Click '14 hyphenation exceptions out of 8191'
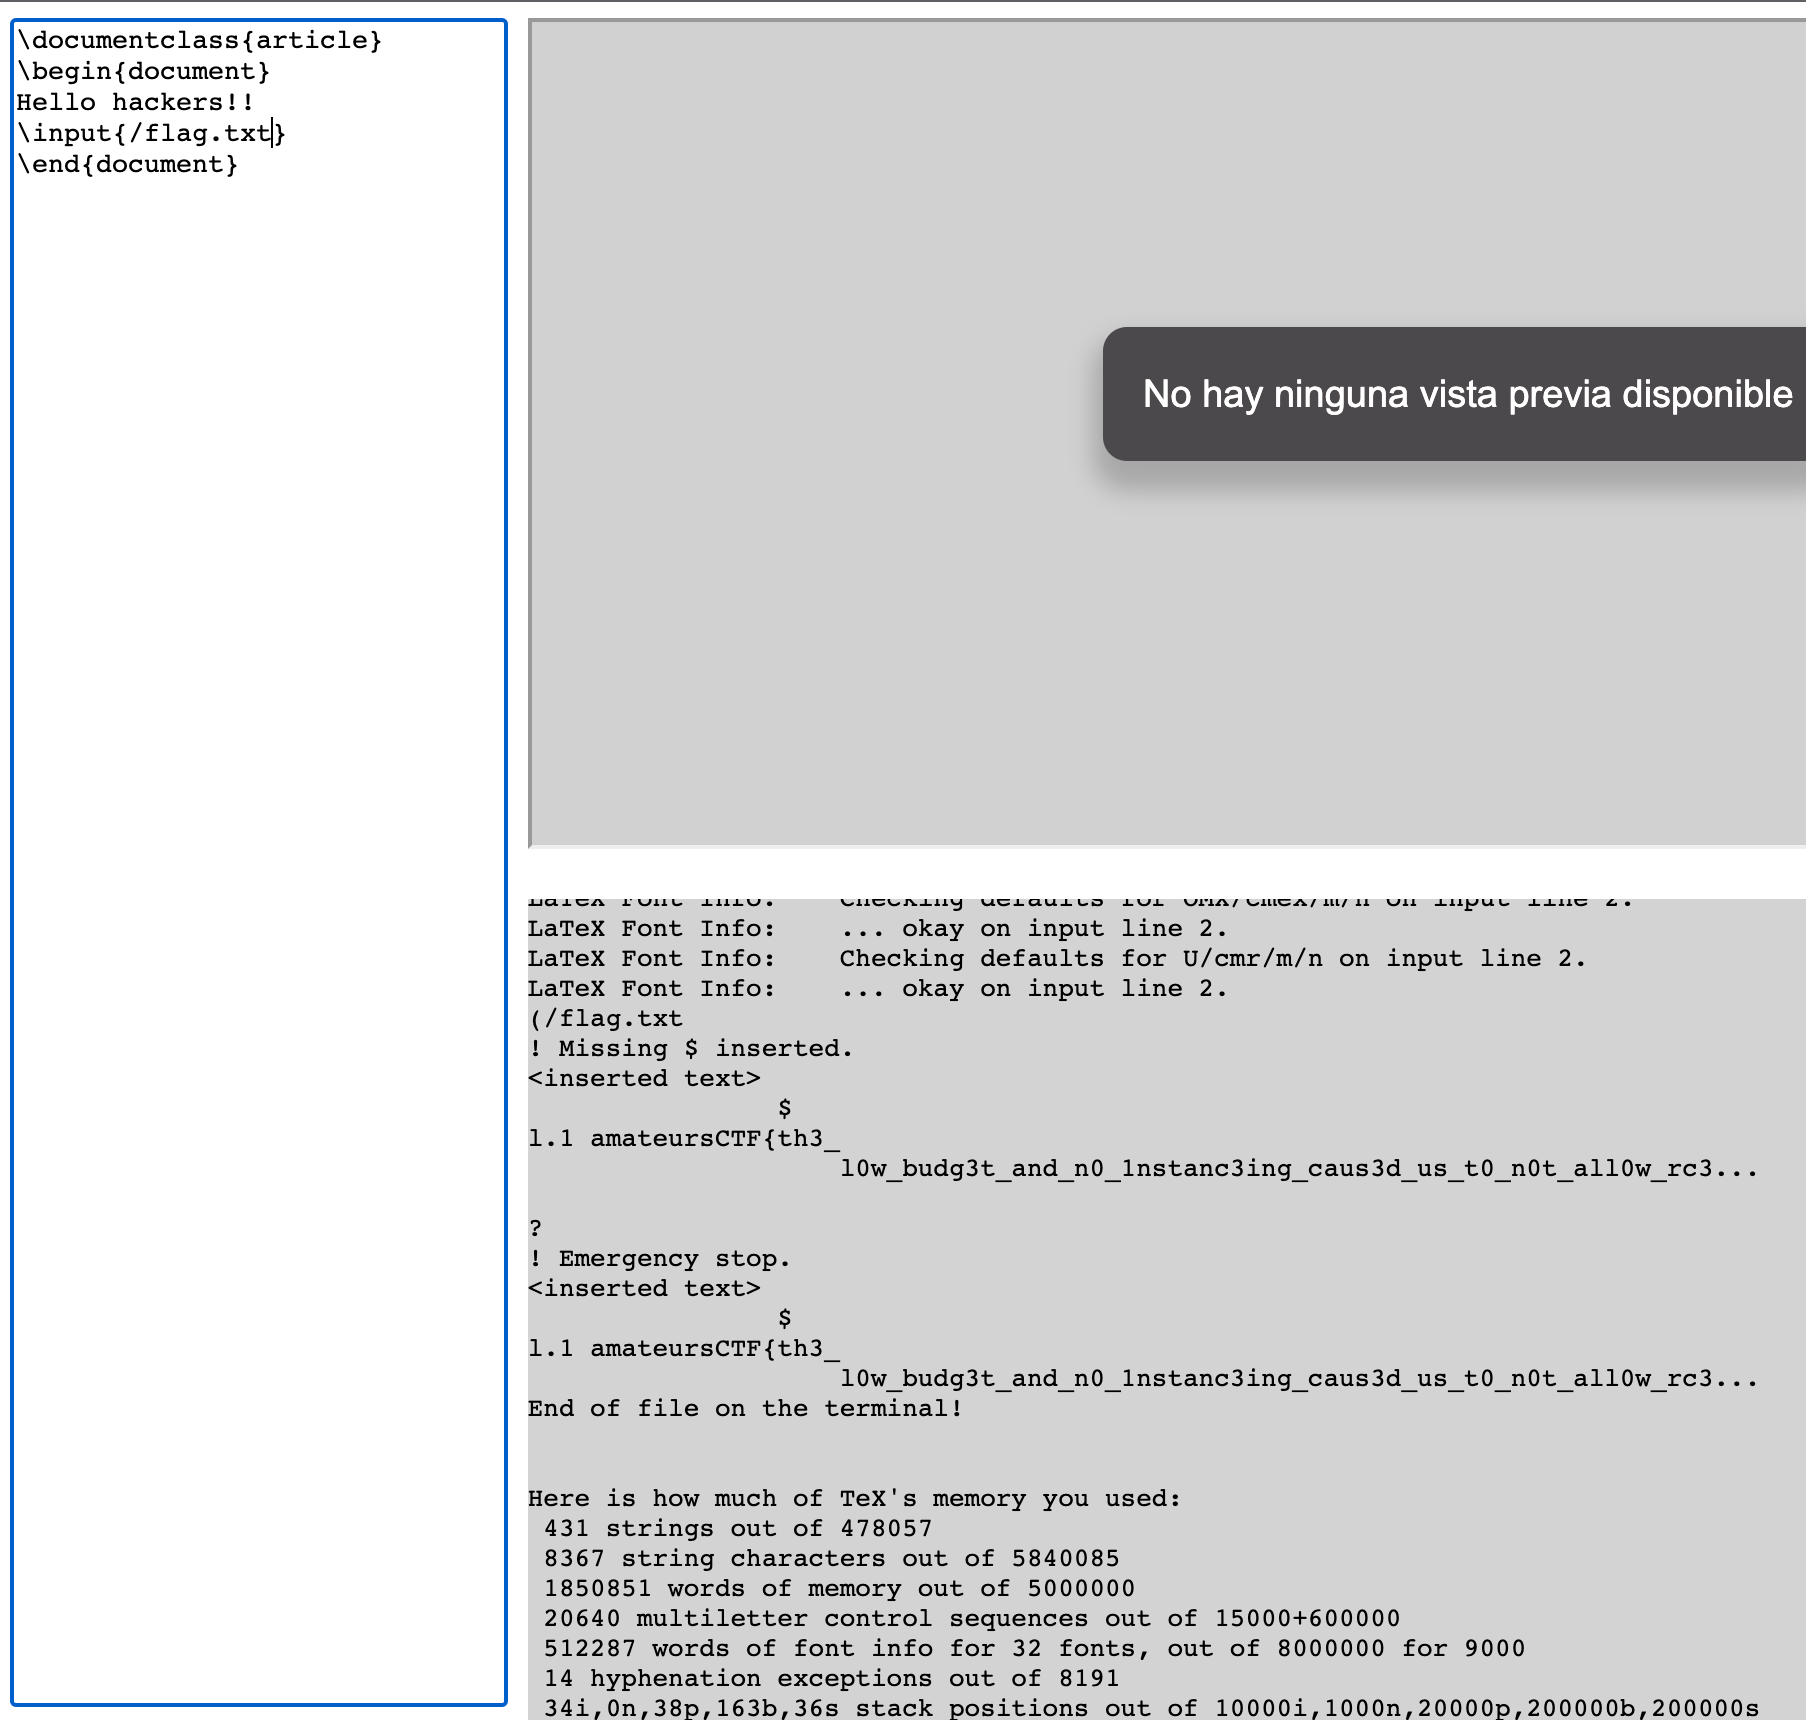The height and width of the screenshot is (1720, 1806). (x=832, y=1678)
